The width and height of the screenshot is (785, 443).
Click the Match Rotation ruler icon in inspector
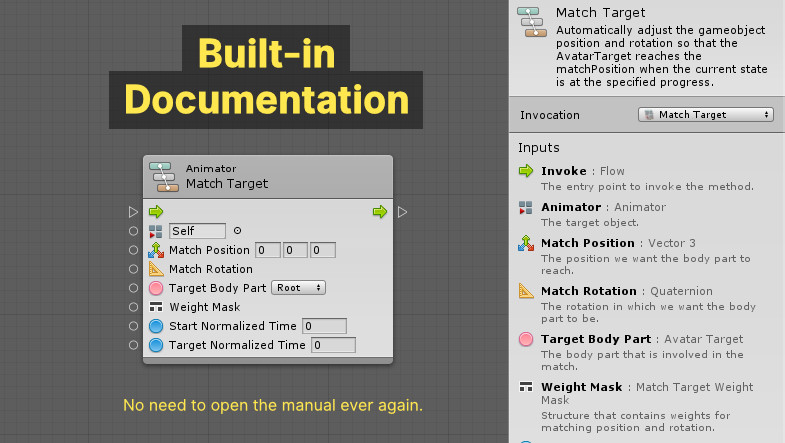(x=526, y=291)
